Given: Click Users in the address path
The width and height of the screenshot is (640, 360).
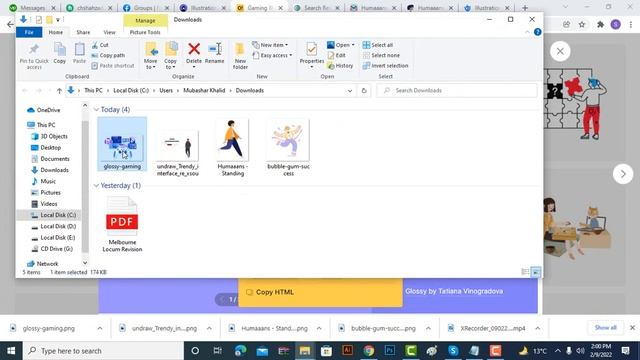Looking at the screenshot, I should pos(166,91).
